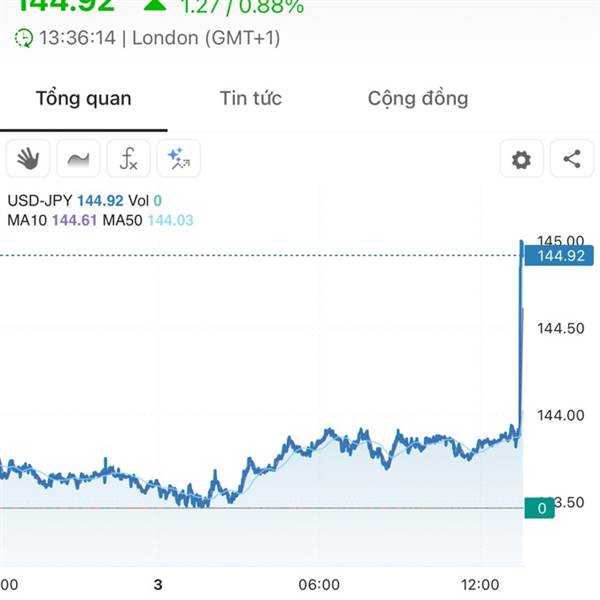The height and width of the screenshot is (600, 600).
Task: Click the 144.92 current price label
Action: point(559,256)
